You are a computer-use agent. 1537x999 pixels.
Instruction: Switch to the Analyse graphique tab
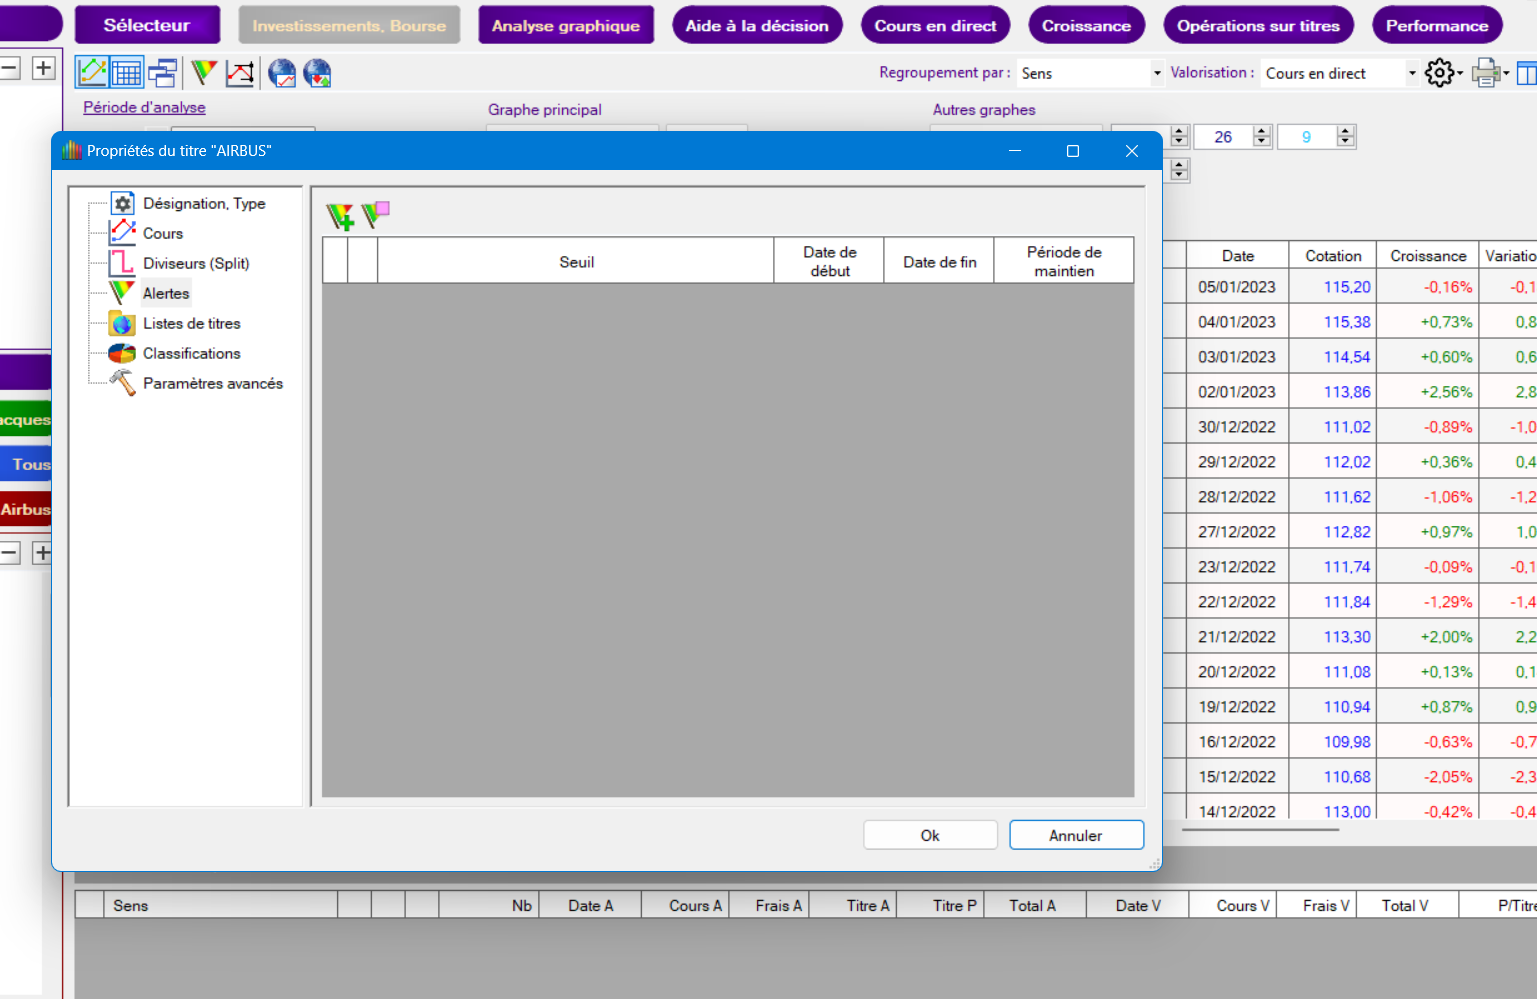tap(565, 25)
